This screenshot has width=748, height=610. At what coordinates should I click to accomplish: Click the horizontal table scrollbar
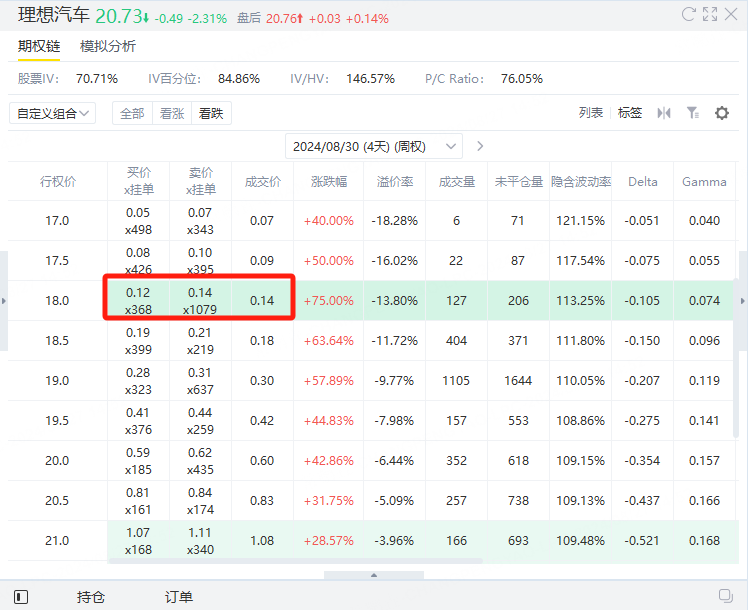coord(296,561)
